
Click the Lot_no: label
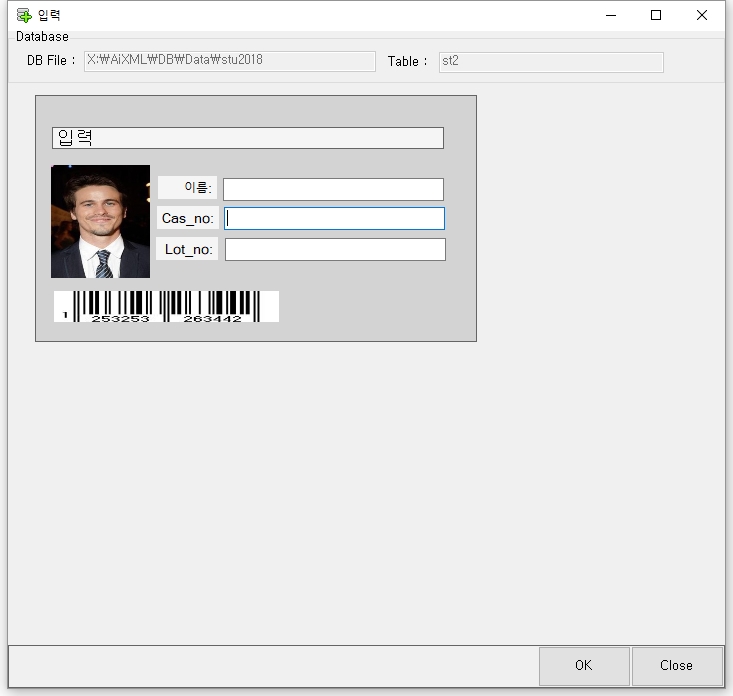tap(188, 249)
